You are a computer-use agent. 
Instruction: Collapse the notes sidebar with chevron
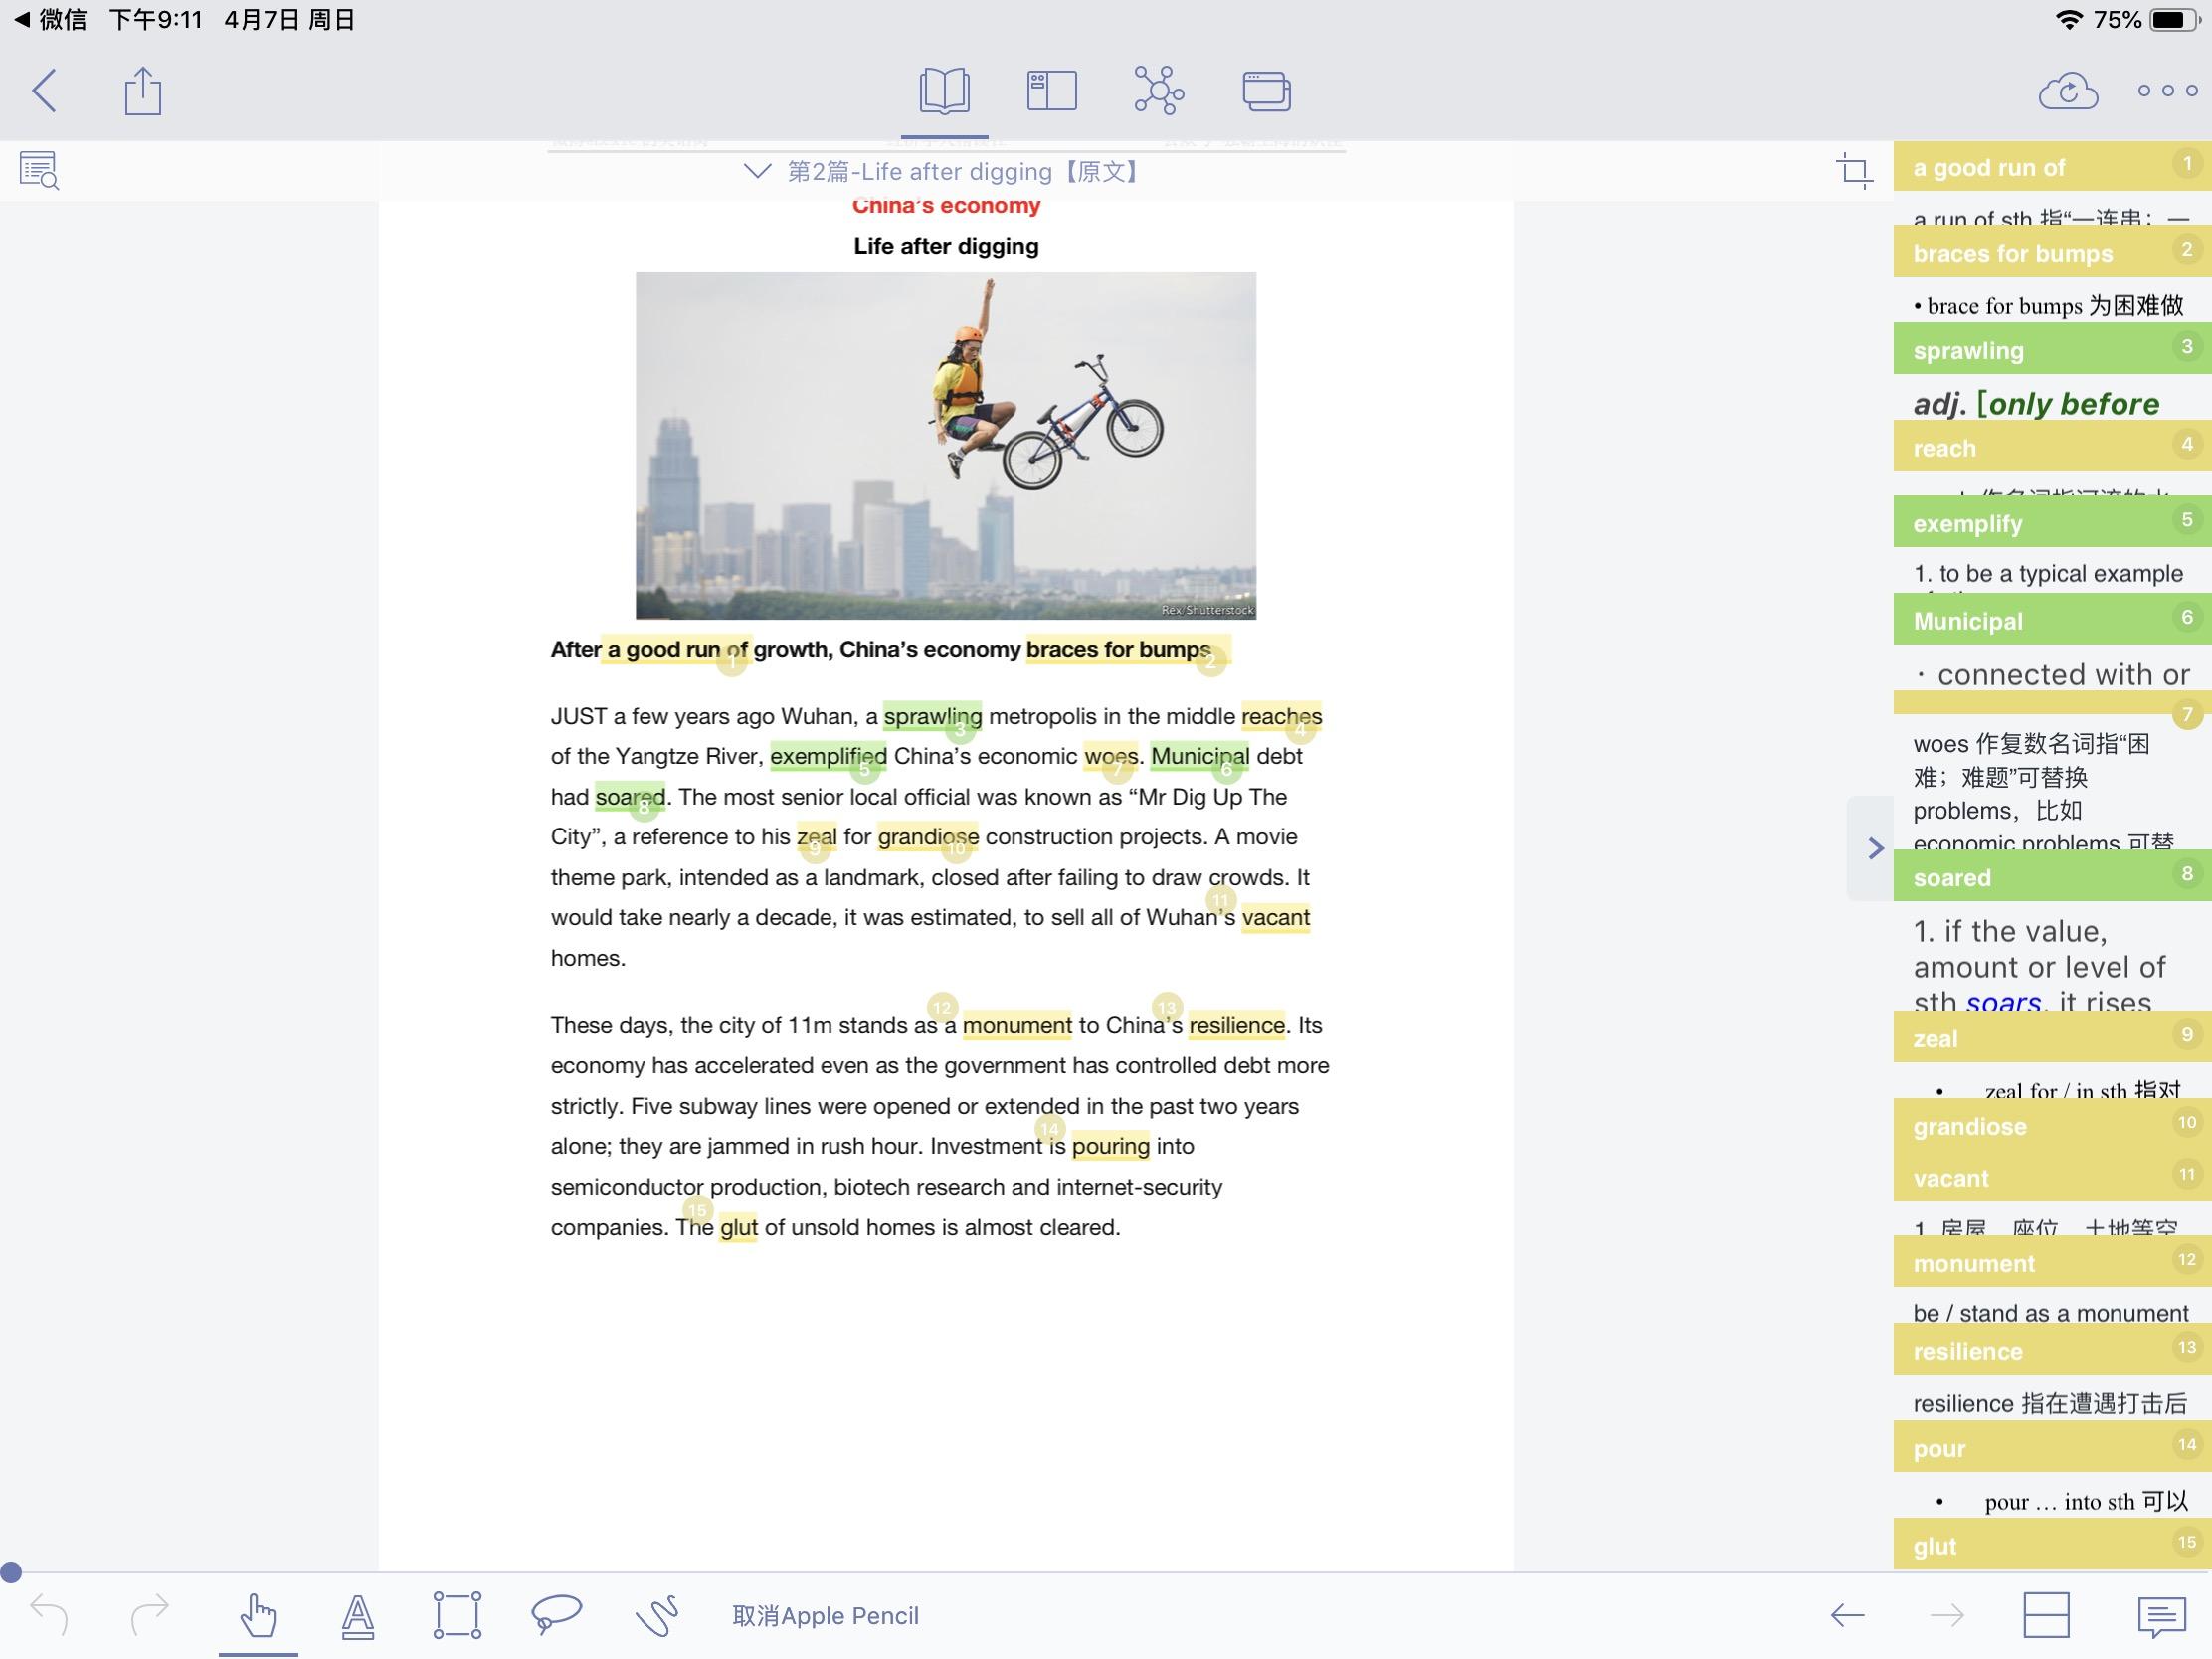pyautogui.click(x=1875, y=849)
